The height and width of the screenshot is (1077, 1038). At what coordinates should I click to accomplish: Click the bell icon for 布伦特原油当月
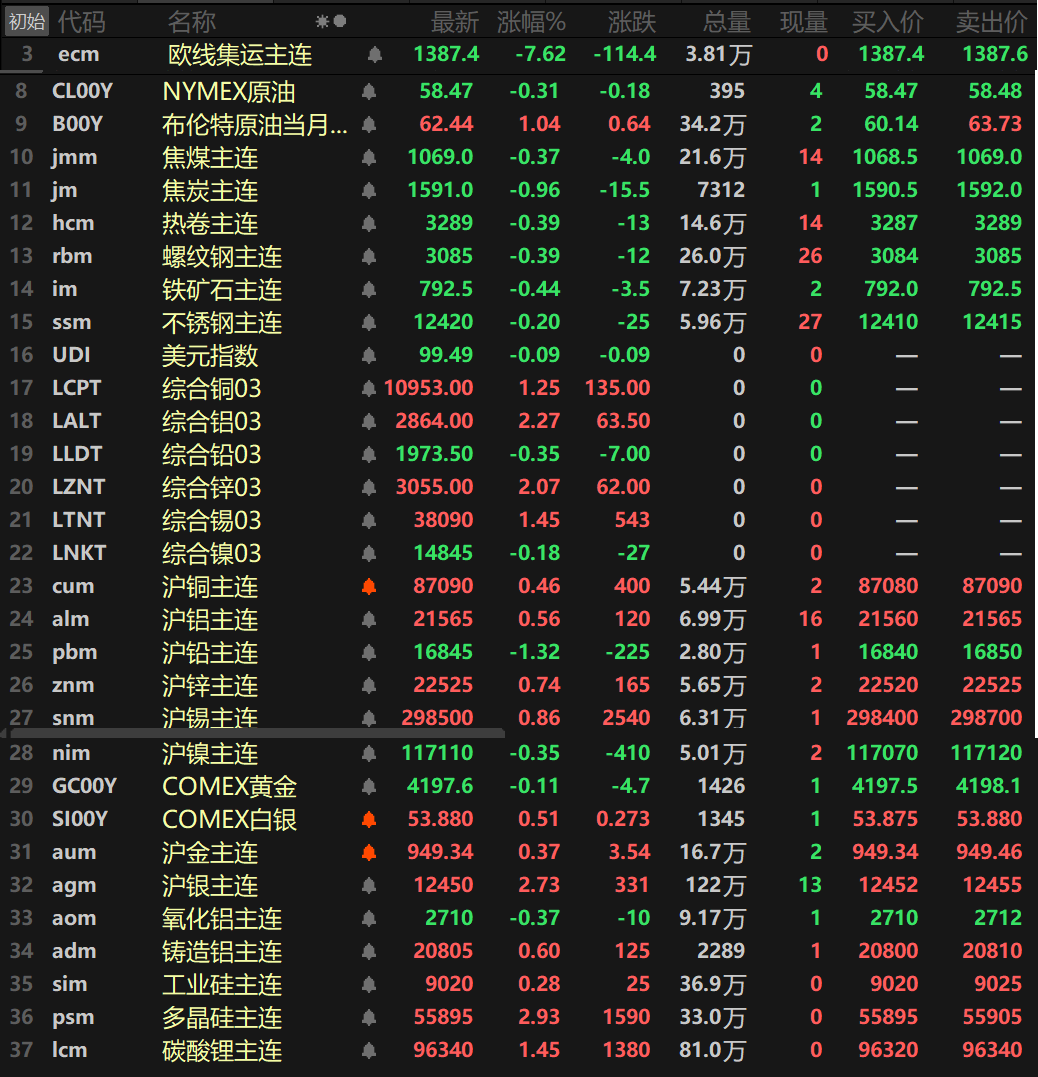click(368, 123)
